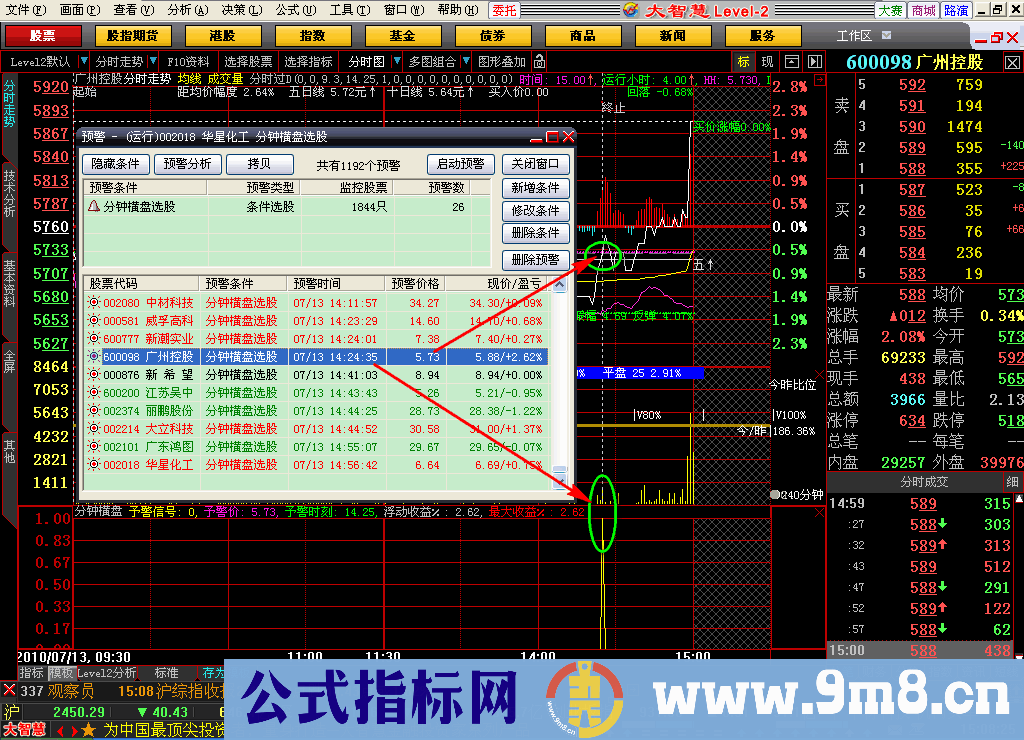Click the 删除预警 button

click(x=536, y=259)
